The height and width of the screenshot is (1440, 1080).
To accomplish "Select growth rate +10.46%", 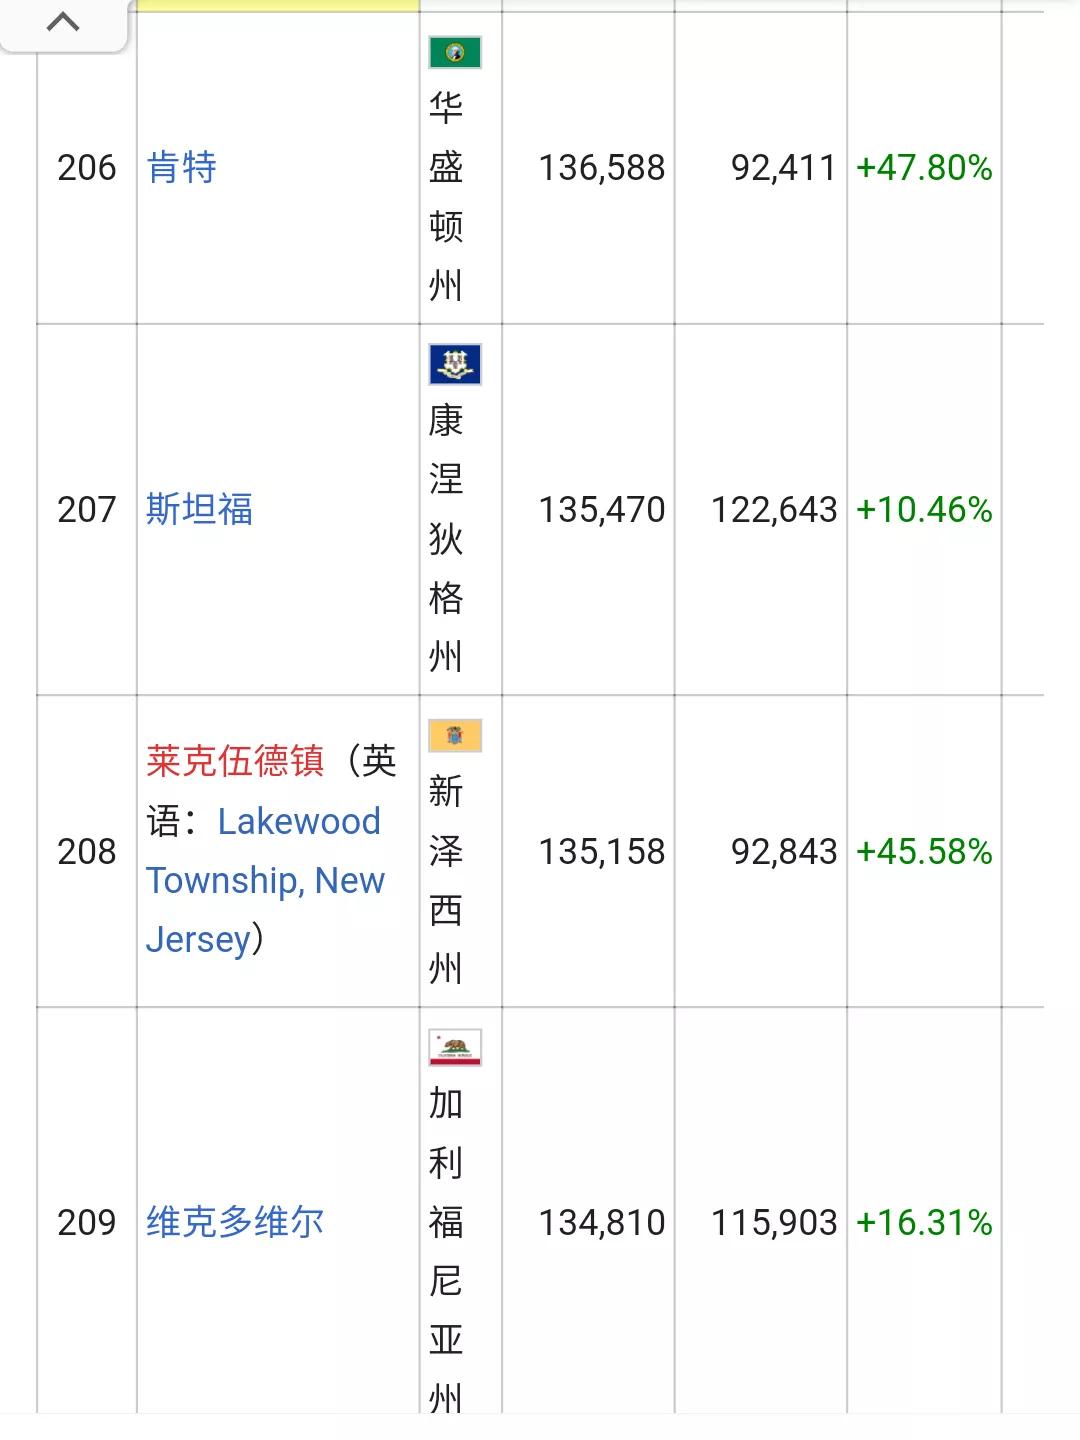I will [924, 509].
